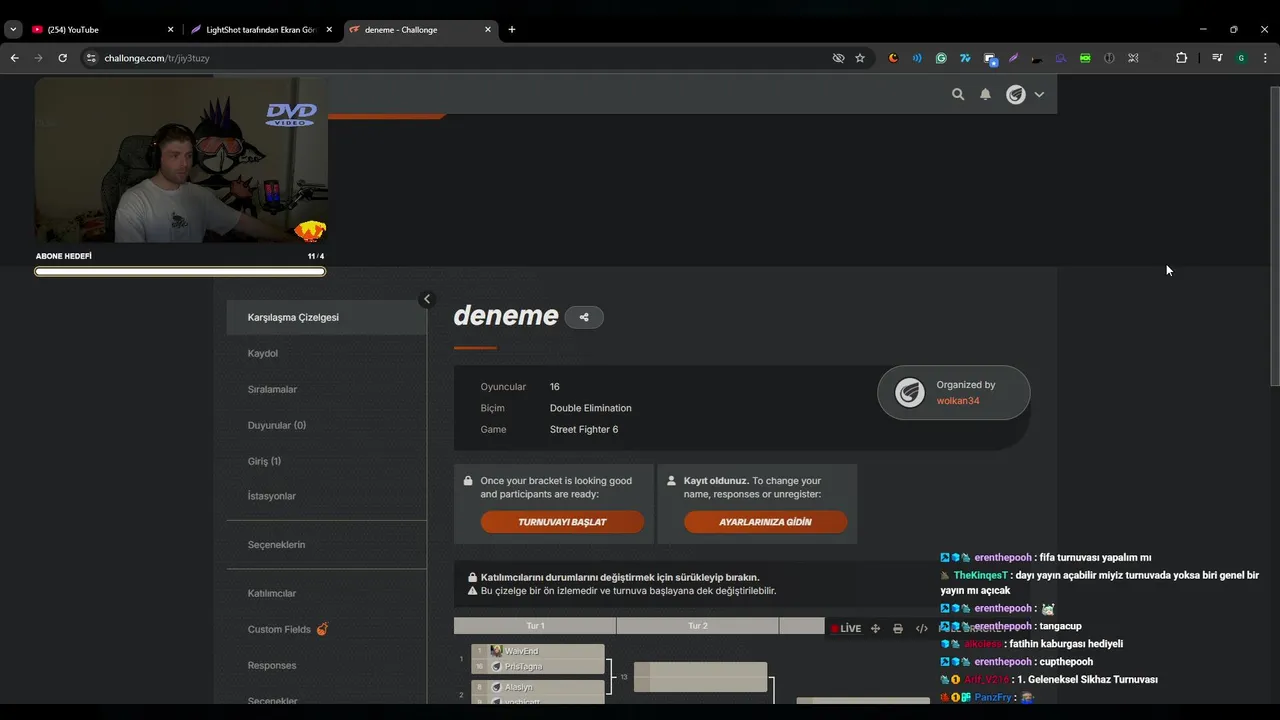Screen dimensions: 1280x720
Task: Select participant Alaslyn in the bracket
Action: pos(538,687)
